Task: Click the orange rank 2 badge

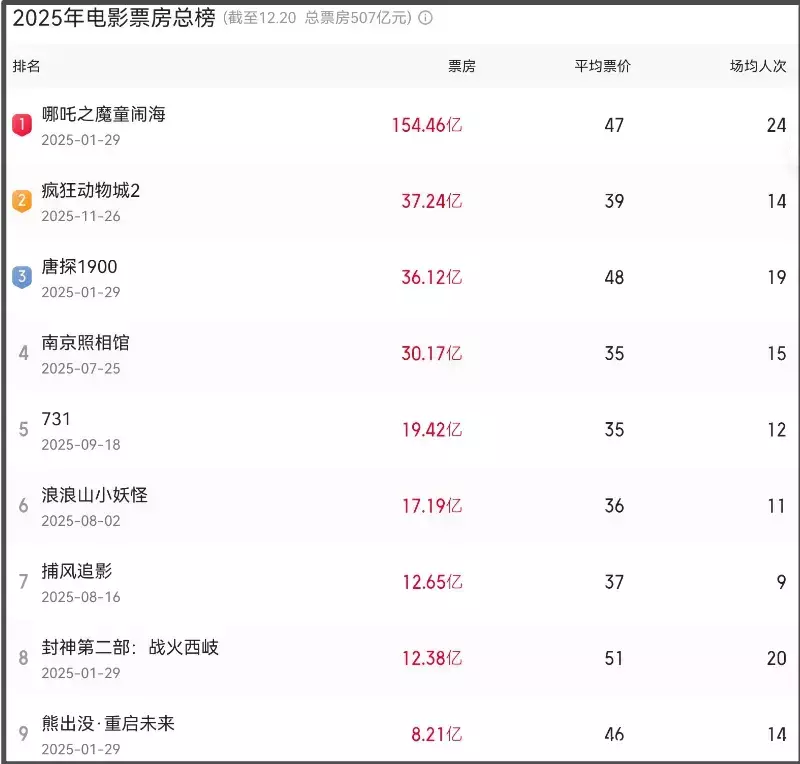Action: [21, 201]
